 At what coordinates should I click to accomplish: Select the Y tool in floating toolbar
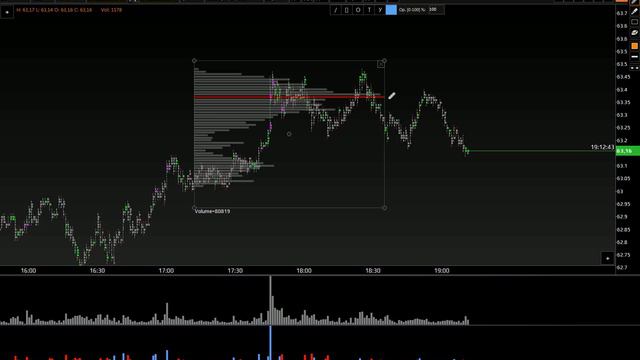click(x=380, y=10)
